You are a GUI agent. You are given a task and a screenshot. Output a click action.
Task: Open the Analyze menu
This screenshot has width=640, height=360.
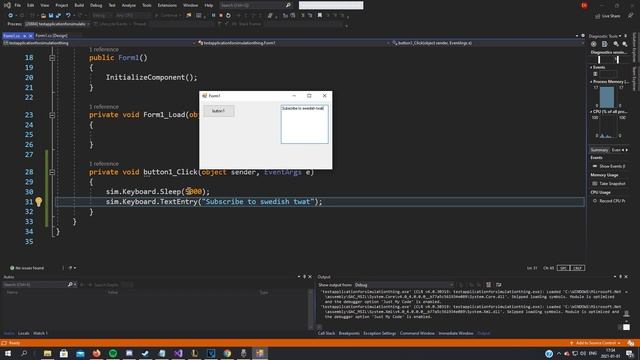[129, 5]
